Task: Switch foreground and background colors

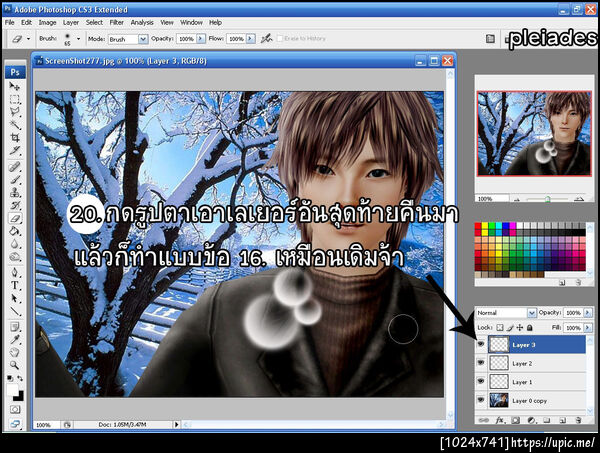Action: 20,378
